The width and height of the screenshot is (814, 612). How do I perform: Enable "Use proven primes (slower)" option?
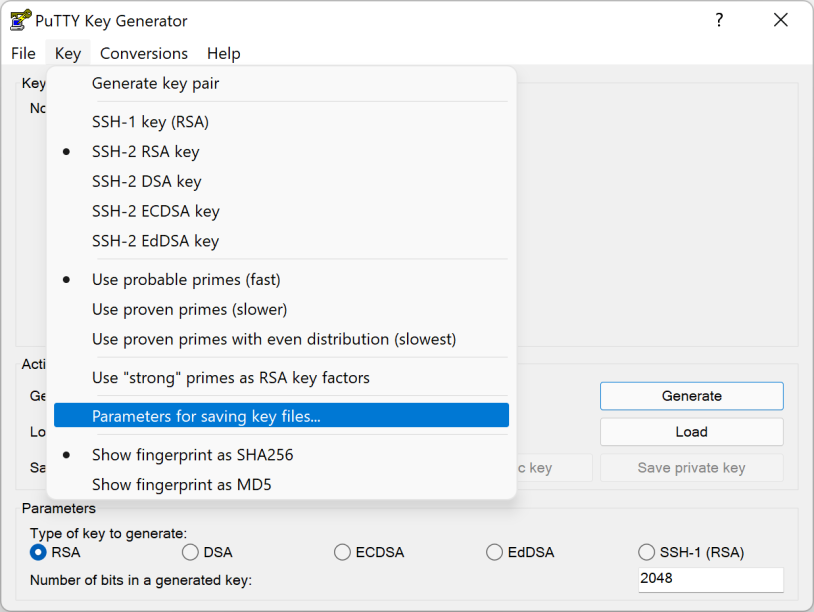coord(170,309)
